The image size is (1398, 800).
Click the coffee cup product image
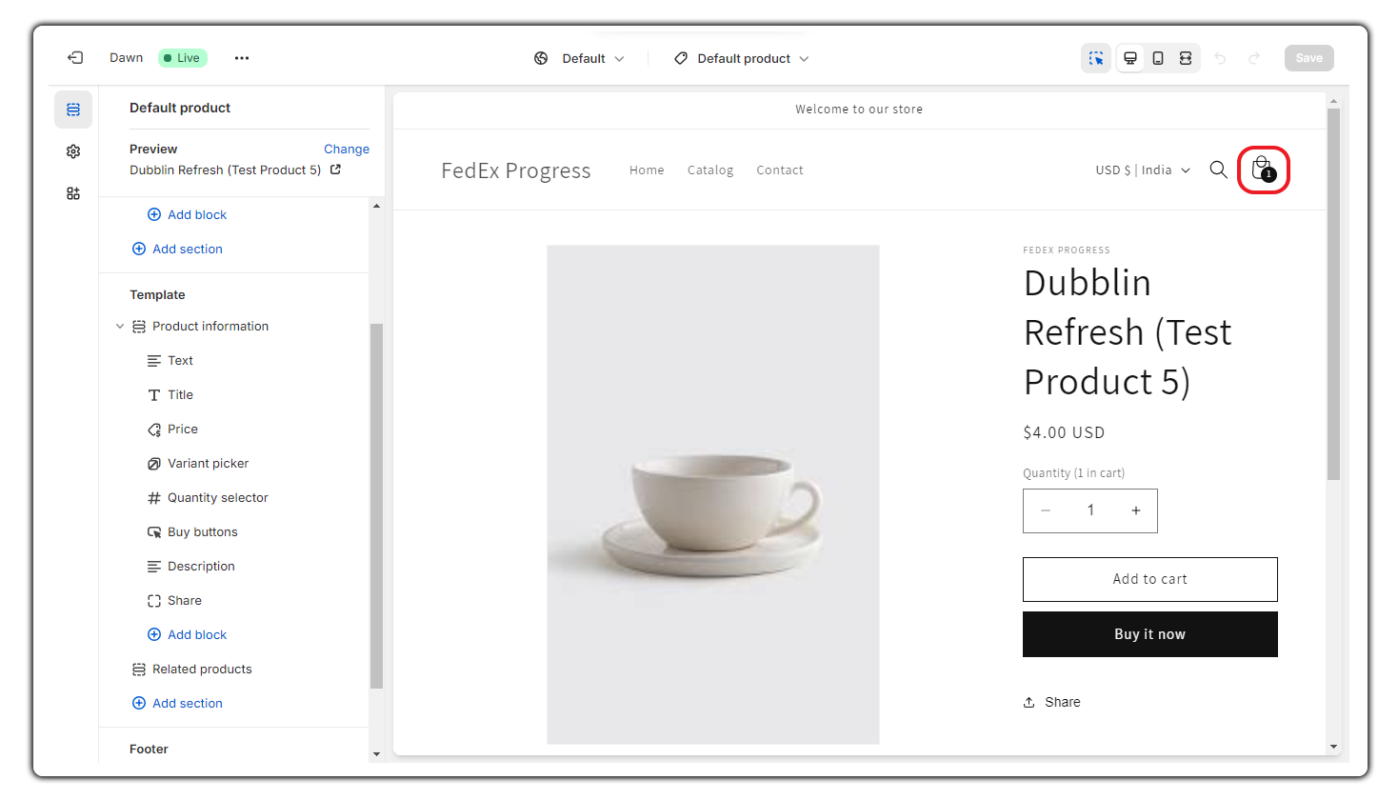click(x=713, y=494)
